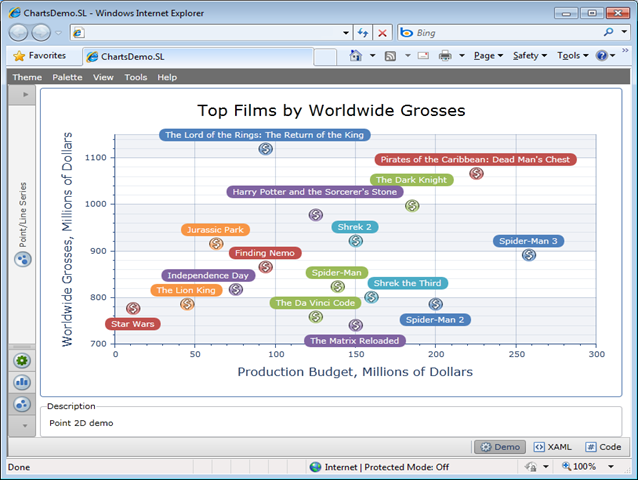Expand the zoom level dropdown arrow

coord(611,467)
